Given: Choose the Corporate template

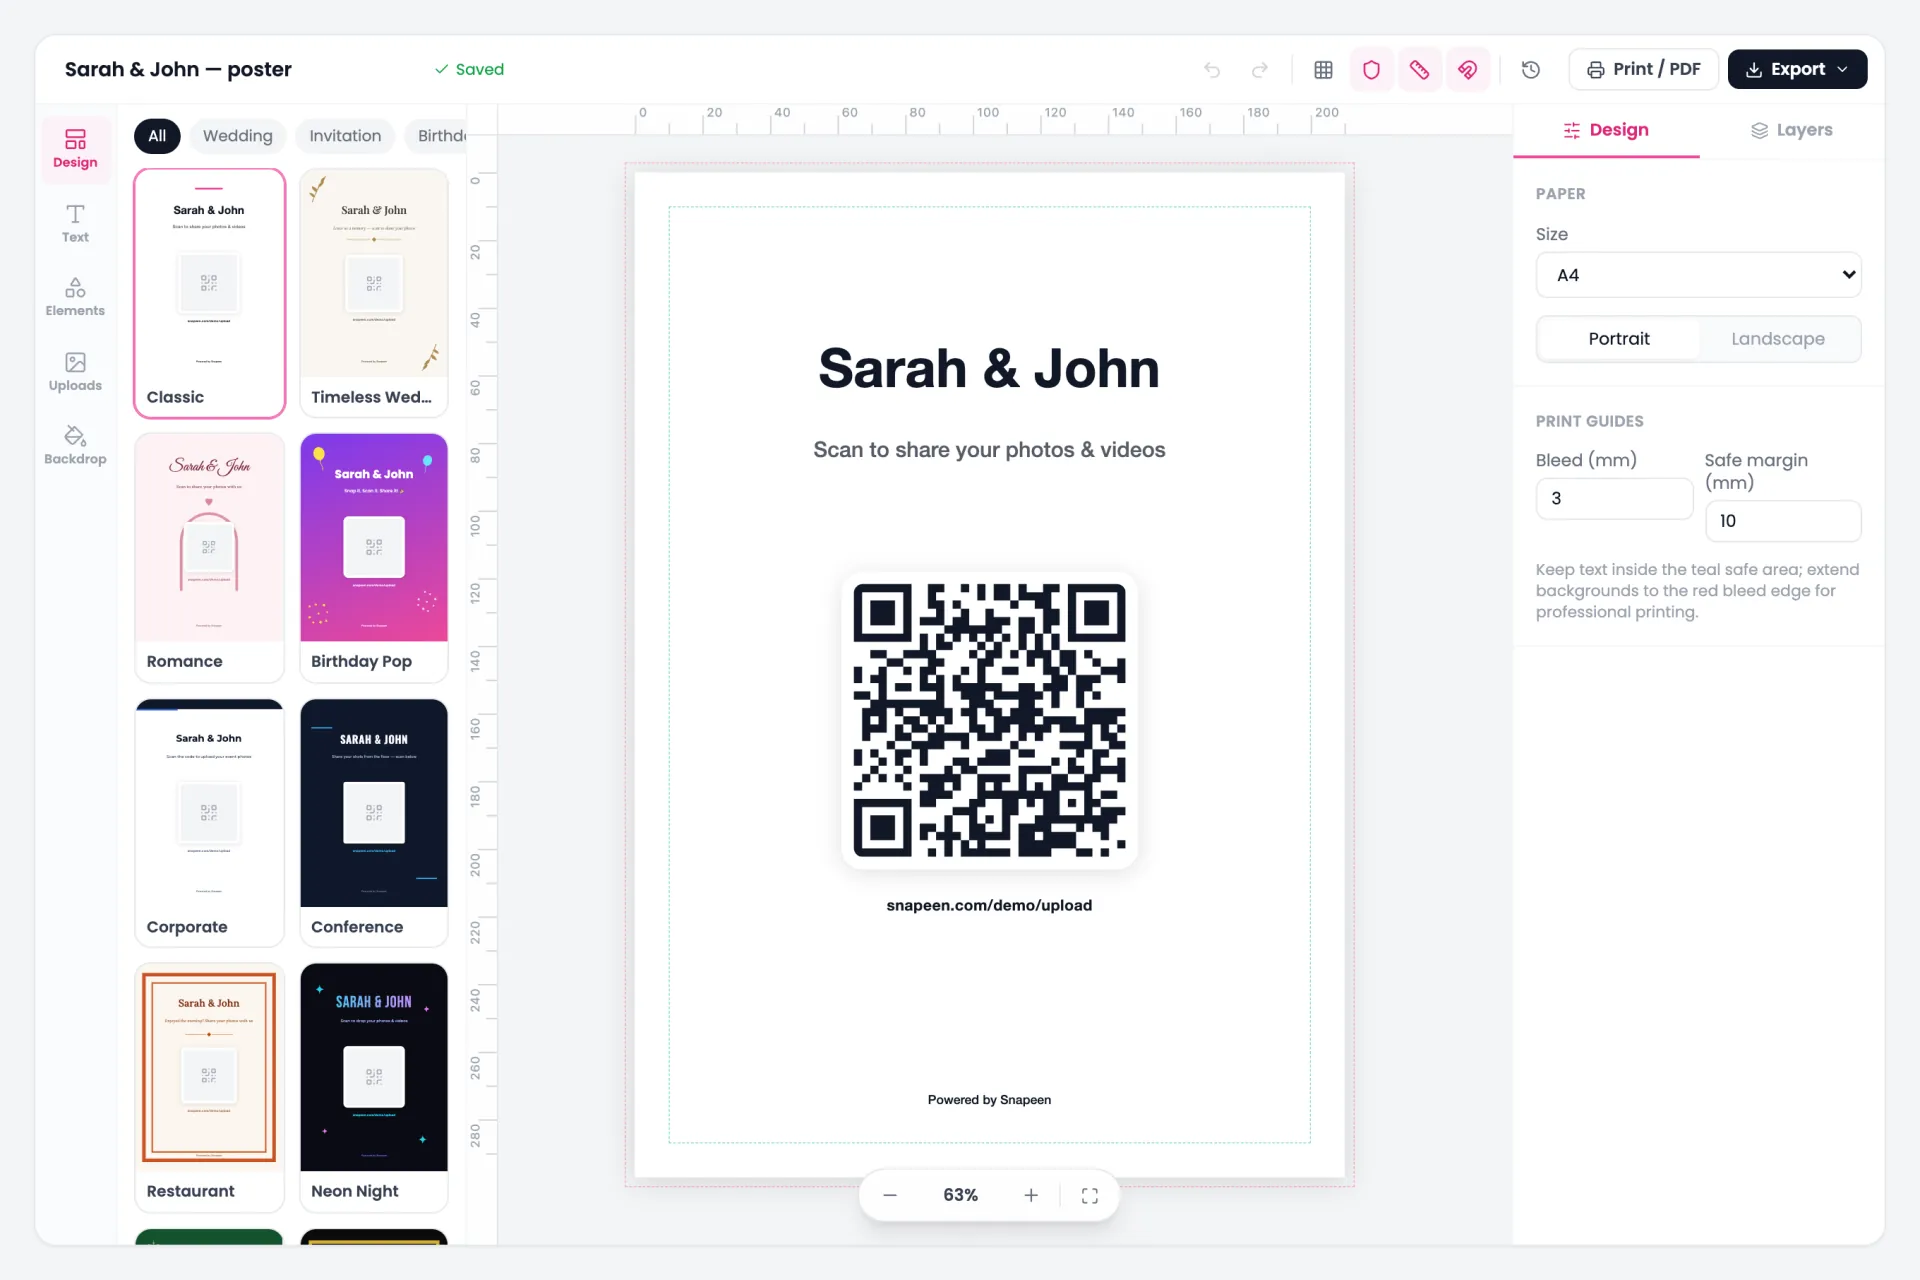Looking at the screenshot, I should [x=210, y=822].
